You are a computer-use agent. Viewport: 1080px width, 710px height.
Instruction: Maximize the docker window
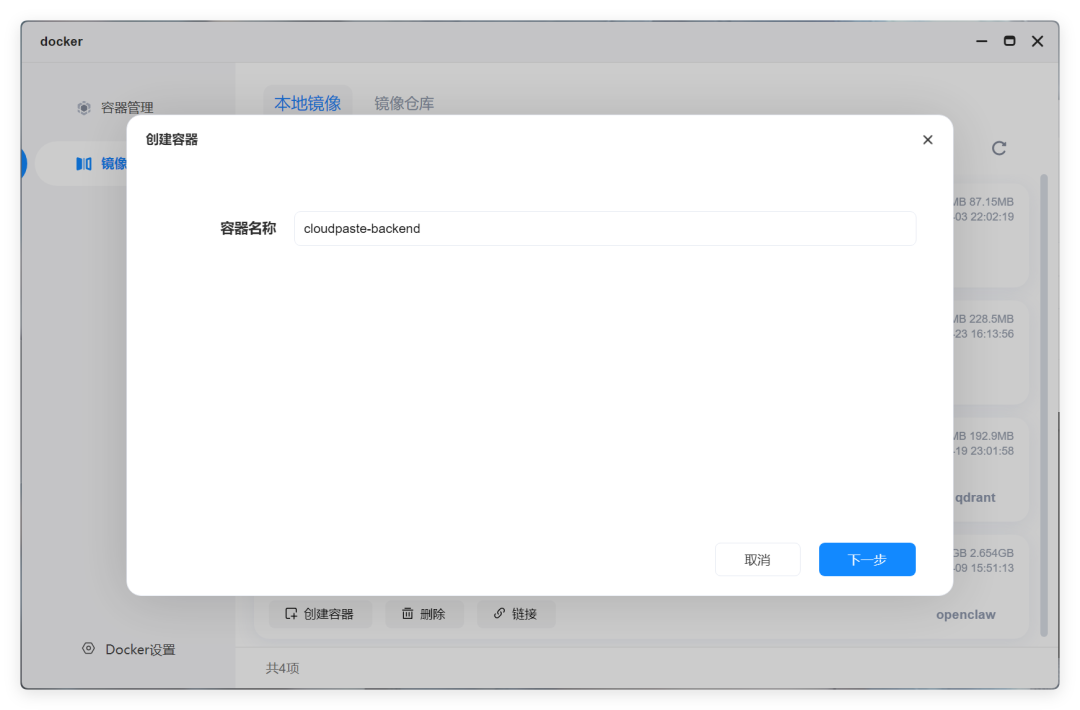tap(1008, 41)
